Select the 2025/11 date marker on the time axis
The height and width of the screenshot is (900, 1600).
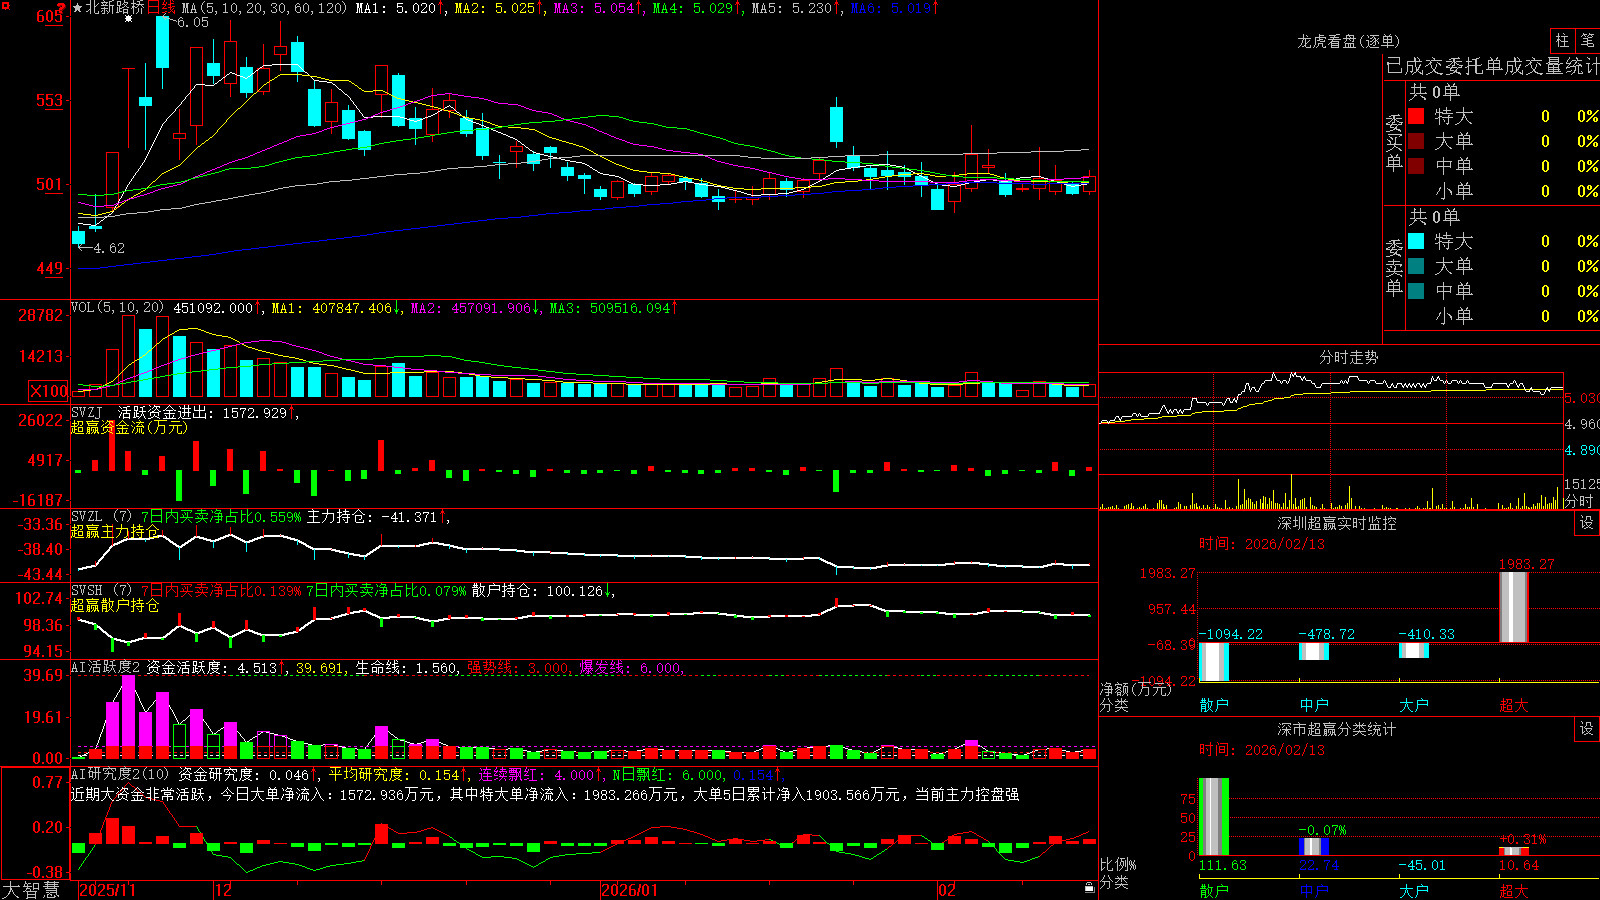point(107,890)
